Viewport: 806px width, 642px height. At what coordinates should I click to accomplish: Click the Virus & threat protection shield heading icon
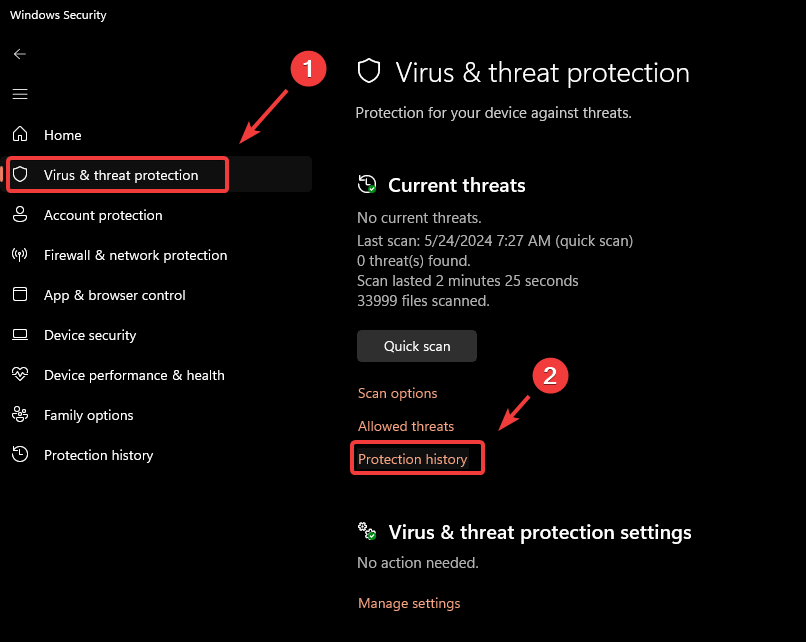pyautogui.click(x=370, y=72)
